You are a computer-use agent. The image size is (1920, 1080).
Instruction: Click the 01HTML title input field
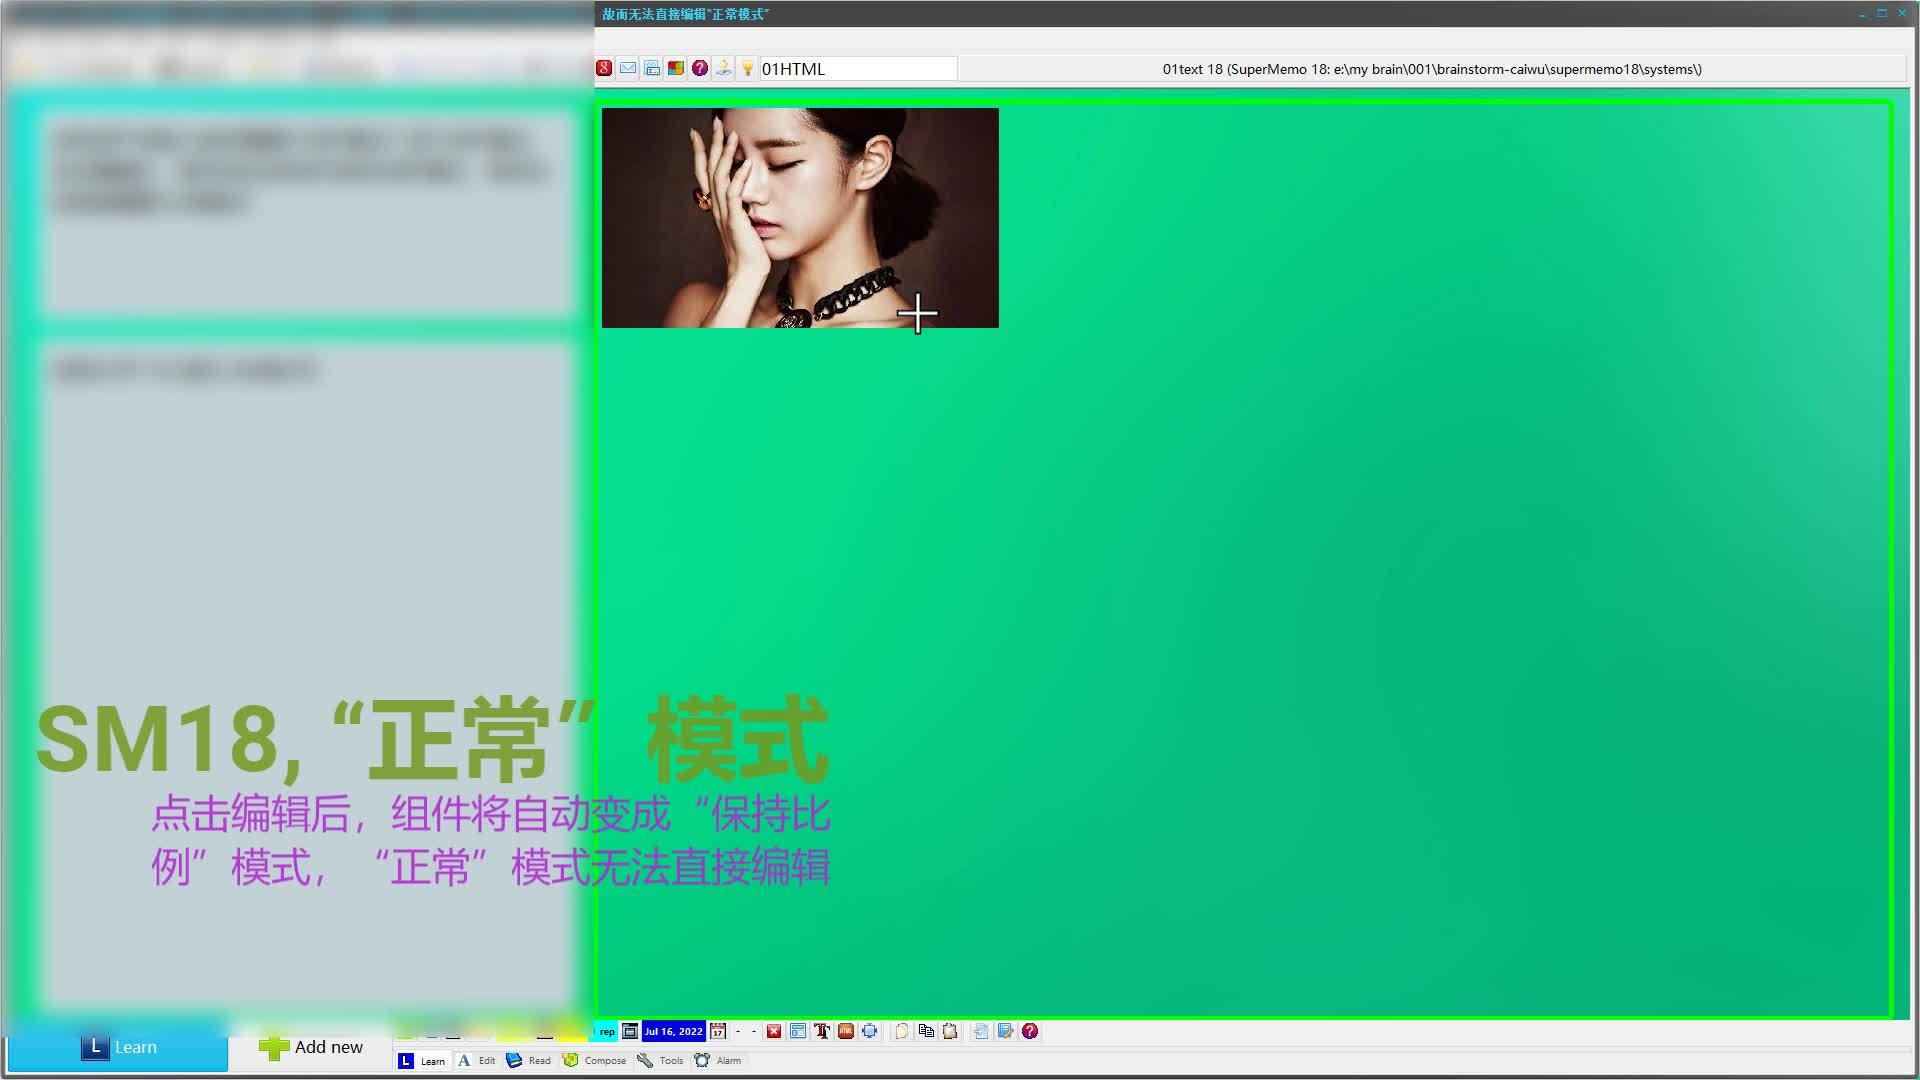click(x=857, y=69)
